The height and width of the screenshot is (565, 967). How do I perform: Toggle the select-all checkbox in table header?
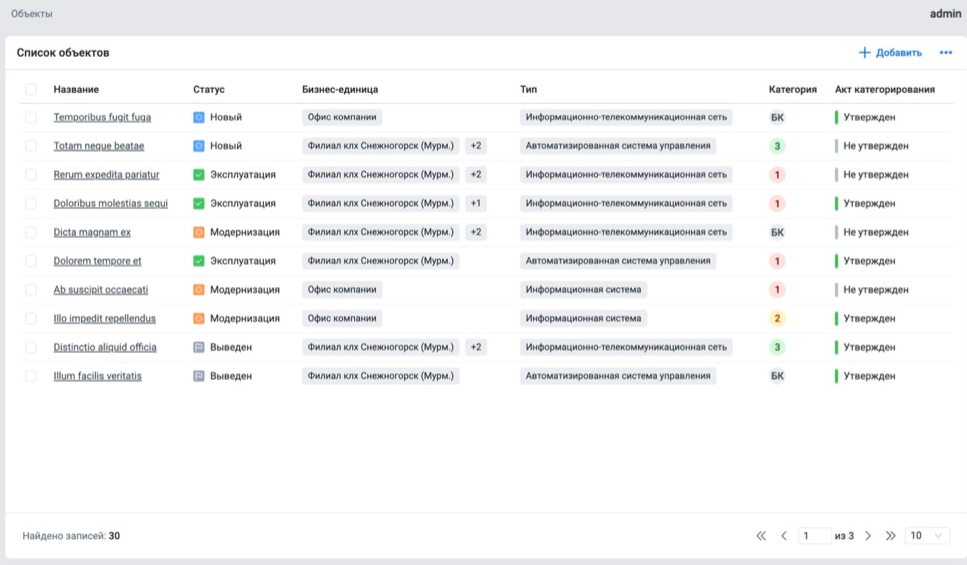point(31,89)
